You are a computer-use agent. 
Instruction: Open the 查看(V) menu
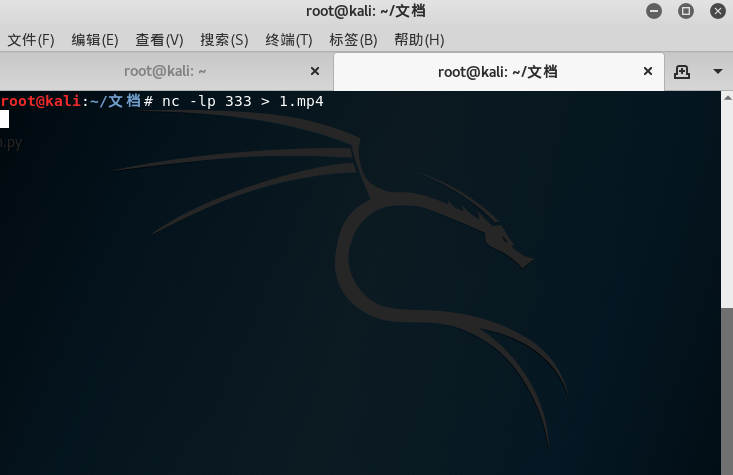pyautogui.click(x=159, y=40)
